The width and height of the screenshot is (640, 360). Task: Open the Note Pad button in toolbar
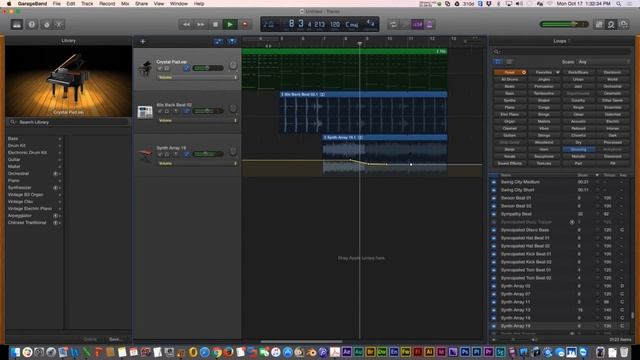(x=599, y=24)
